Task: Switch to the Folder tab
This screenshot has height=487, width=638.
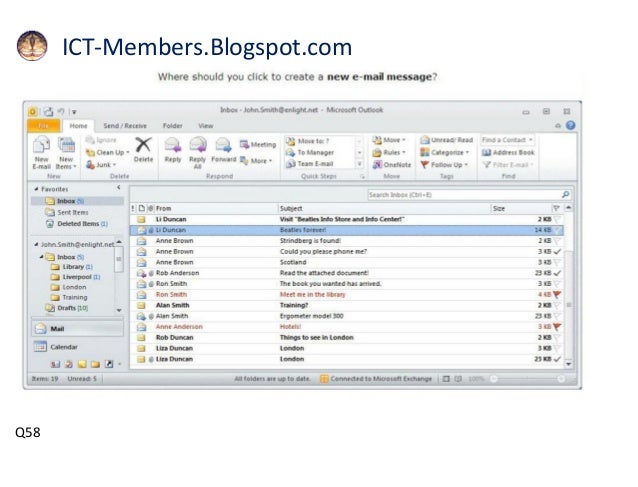Action: [173, 126]
